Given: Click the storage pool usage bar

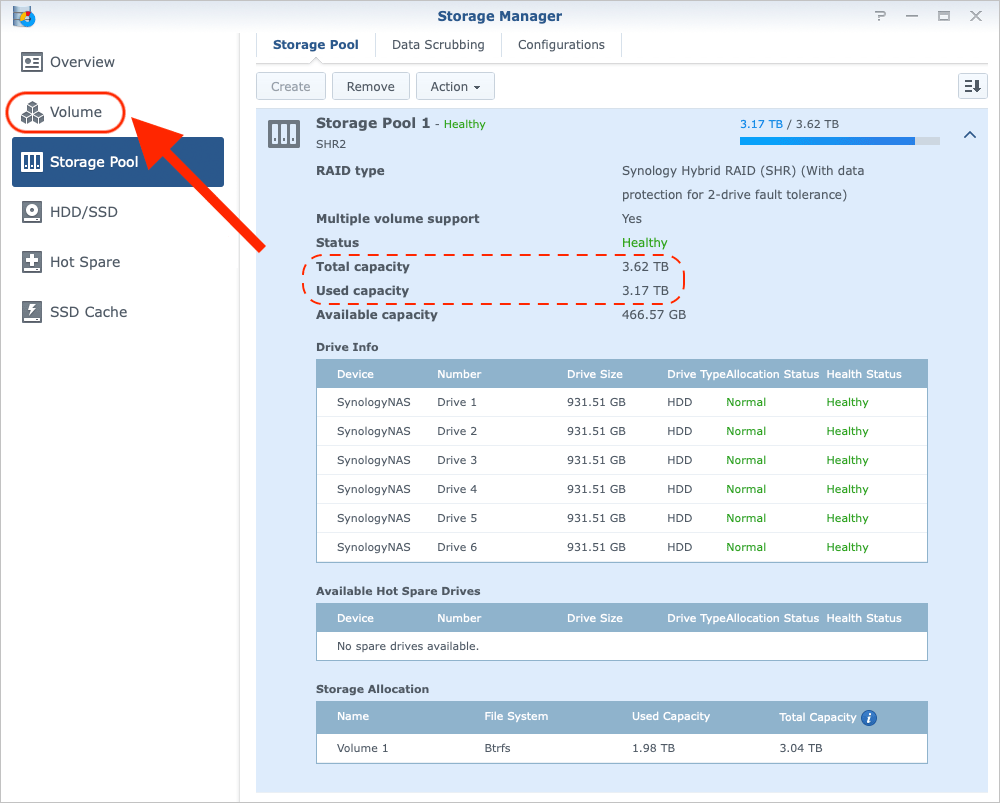Looking at the screenshot, I should 839,141.
